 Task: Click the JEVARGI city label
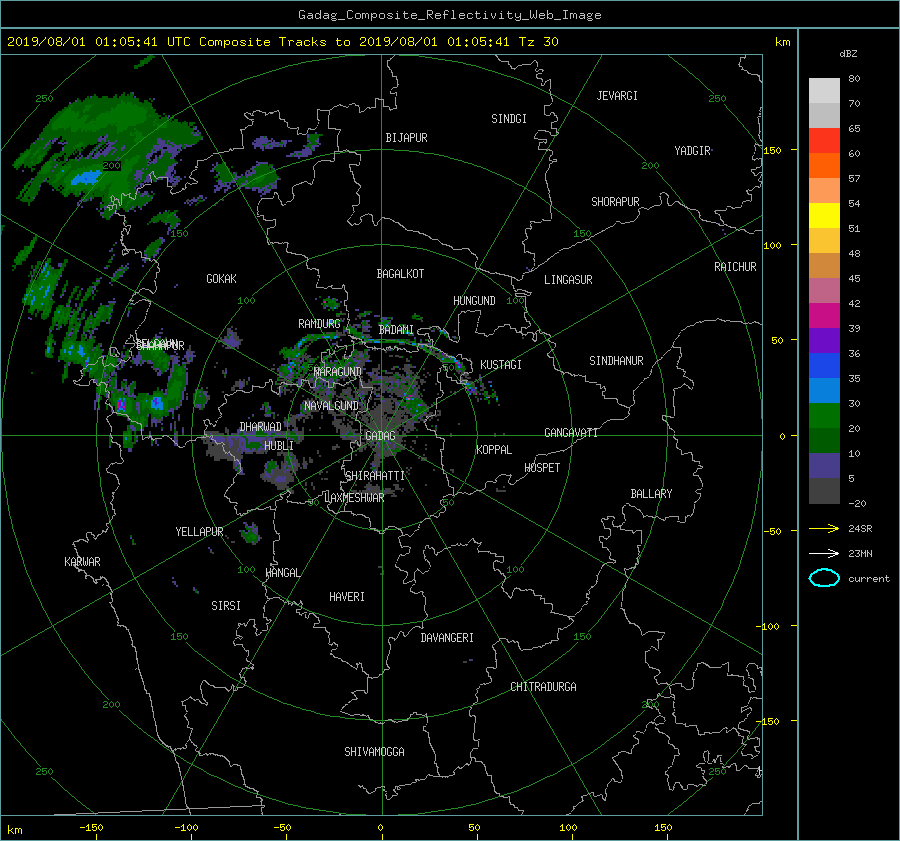tap(617, 96)
